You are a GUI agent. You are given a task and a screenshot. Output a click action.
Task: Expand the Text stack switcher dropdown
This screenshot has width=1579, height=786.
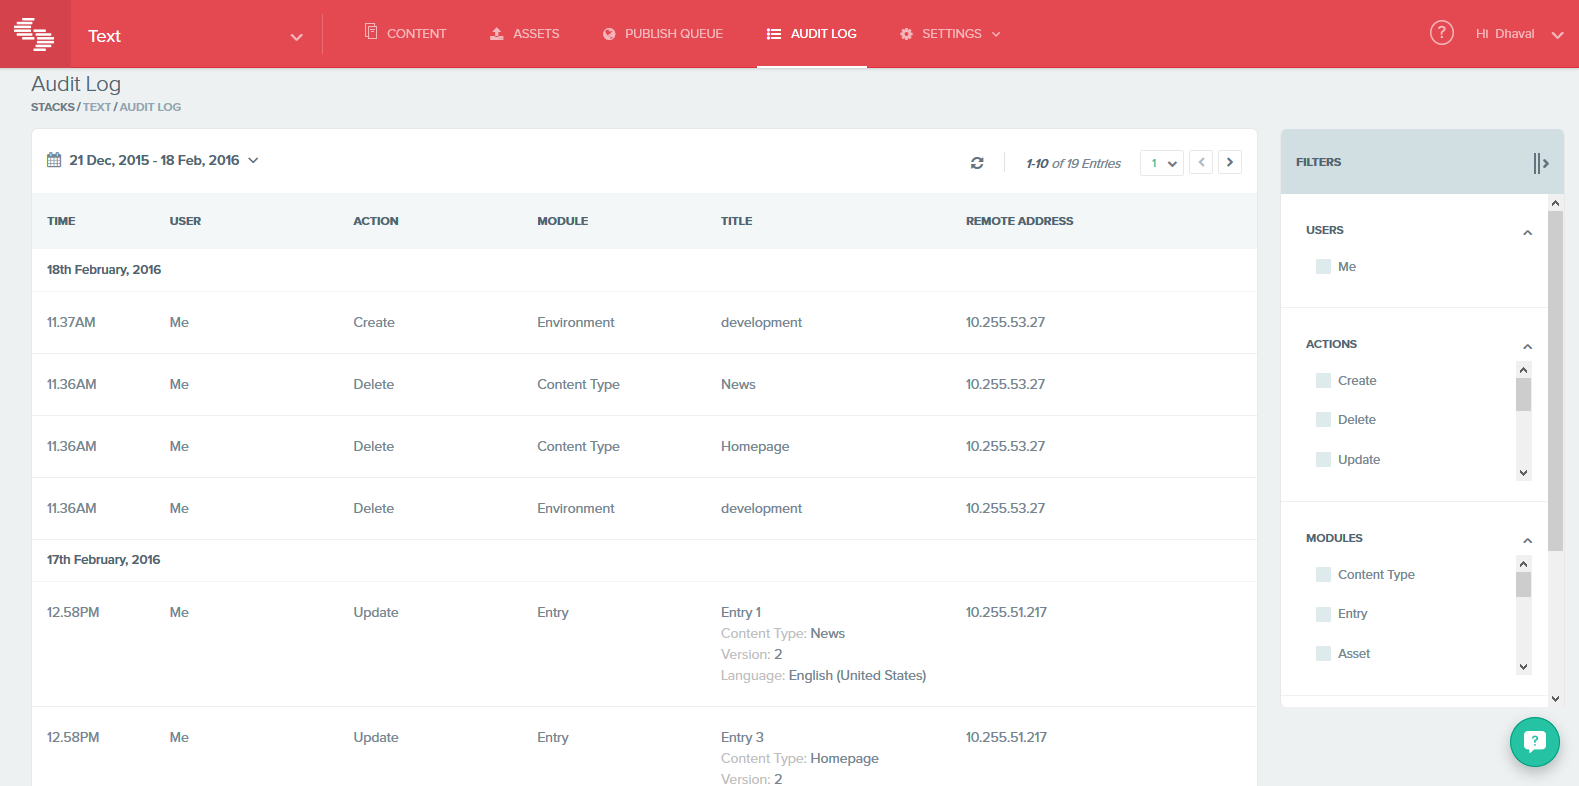pos(296,37)
